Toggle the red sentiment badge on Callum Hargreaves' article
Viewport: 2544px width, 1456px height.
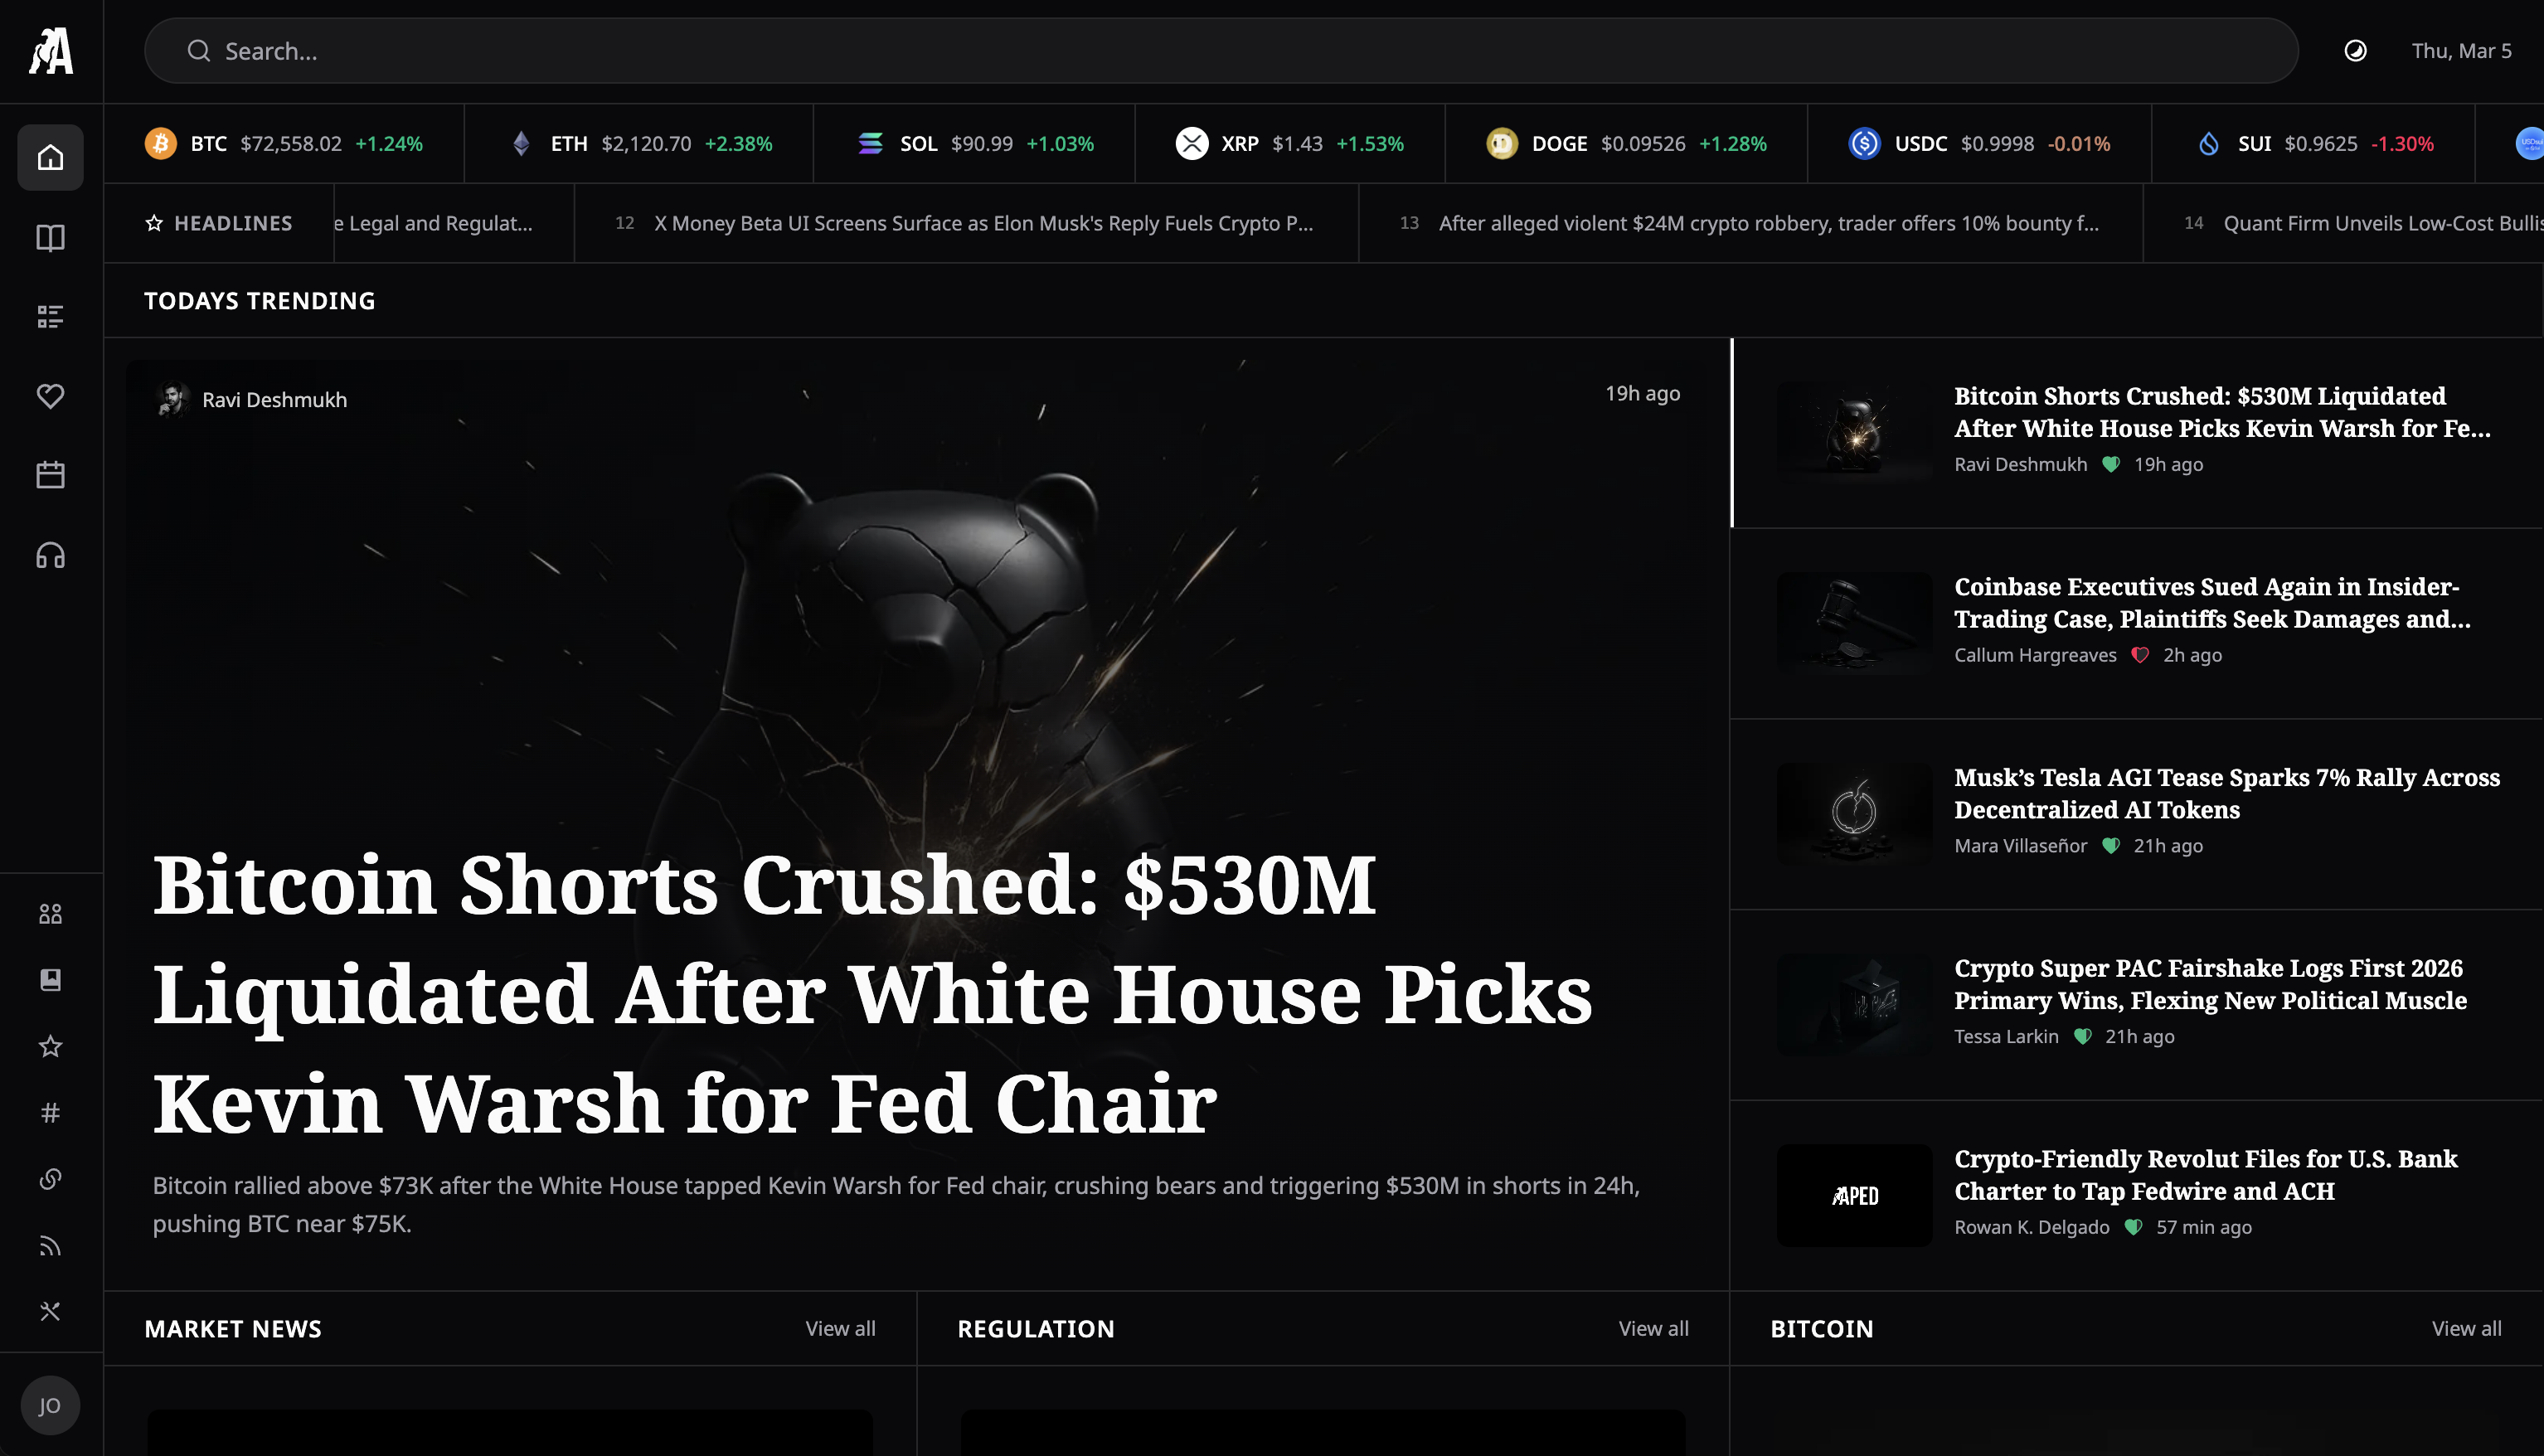(2141, 655)
